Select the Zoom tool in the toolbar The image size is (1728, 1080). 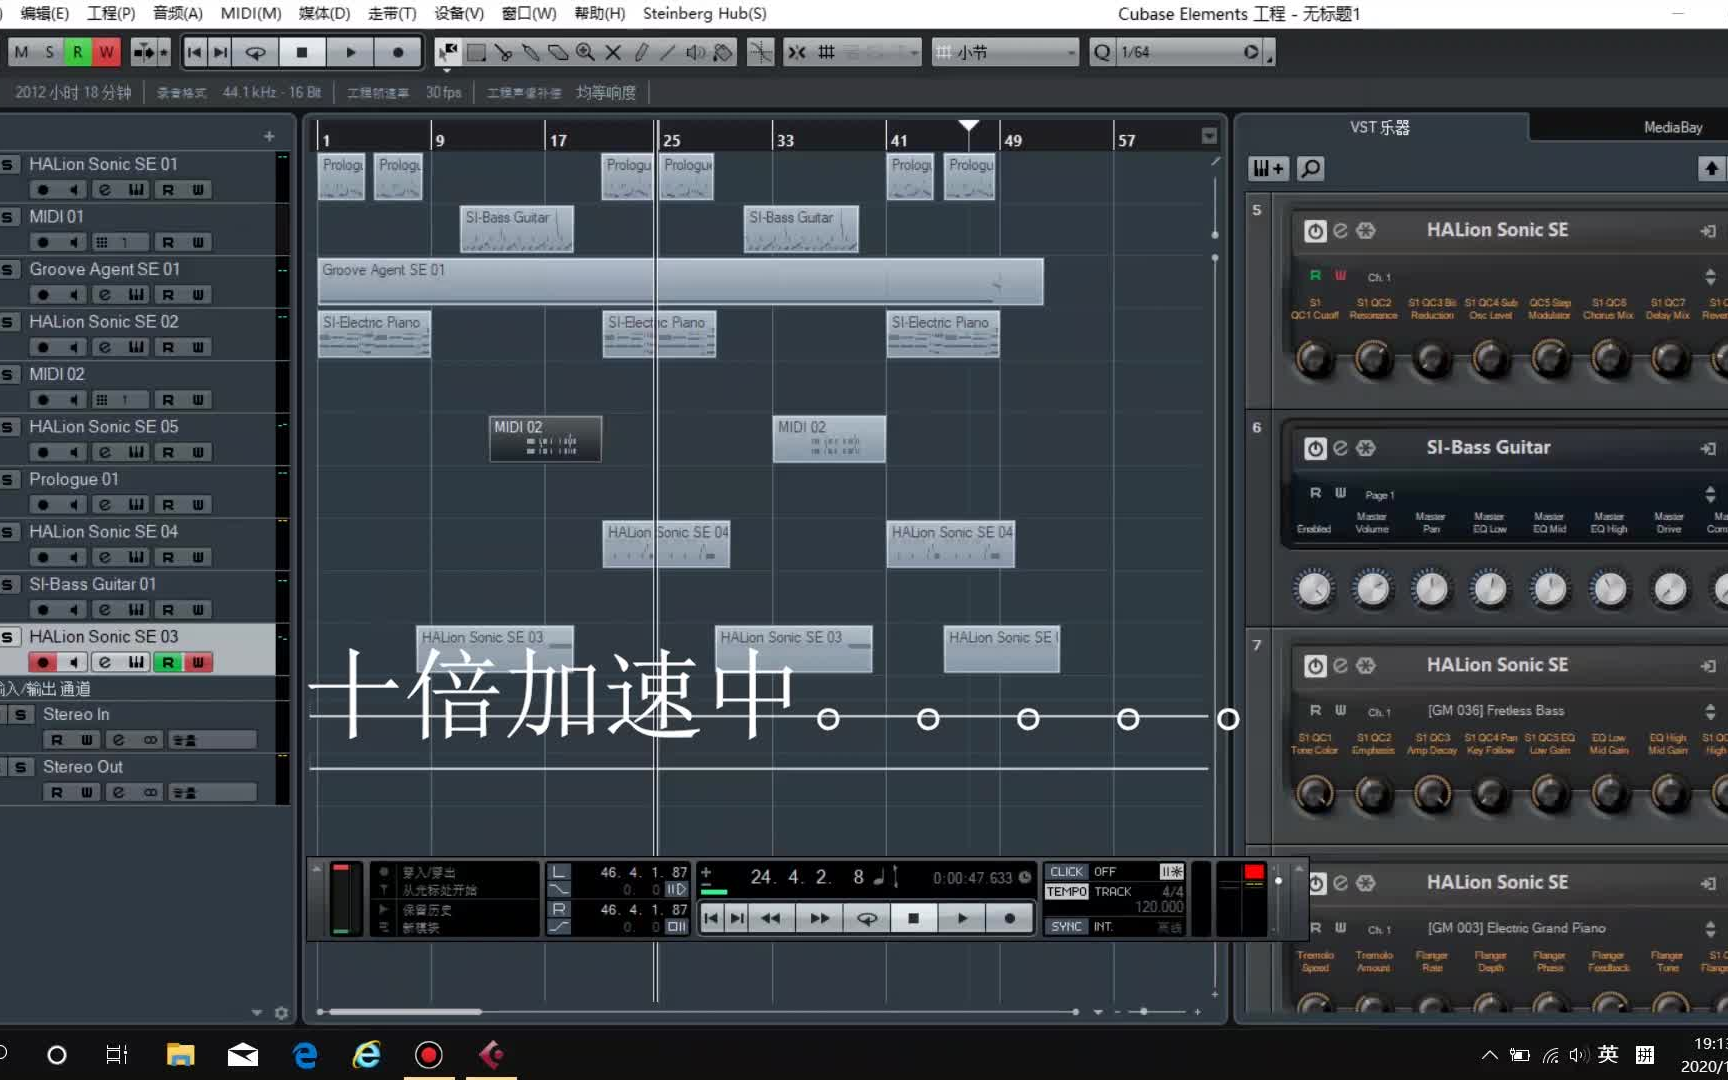point(585,52)
